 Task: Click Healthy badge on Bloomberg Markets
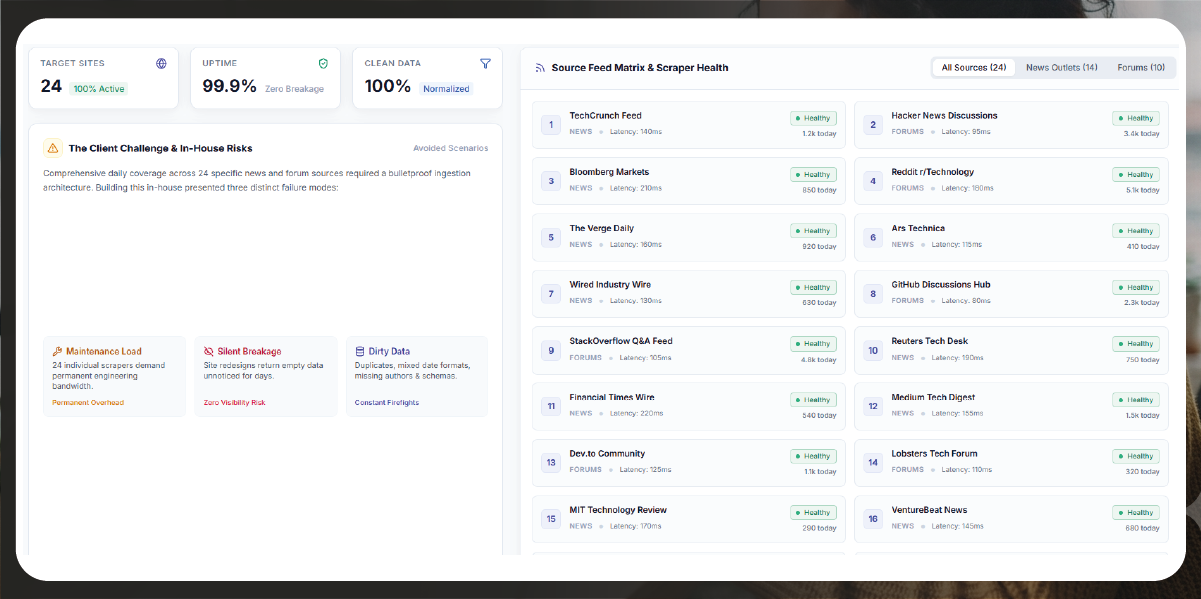[813, 174]
